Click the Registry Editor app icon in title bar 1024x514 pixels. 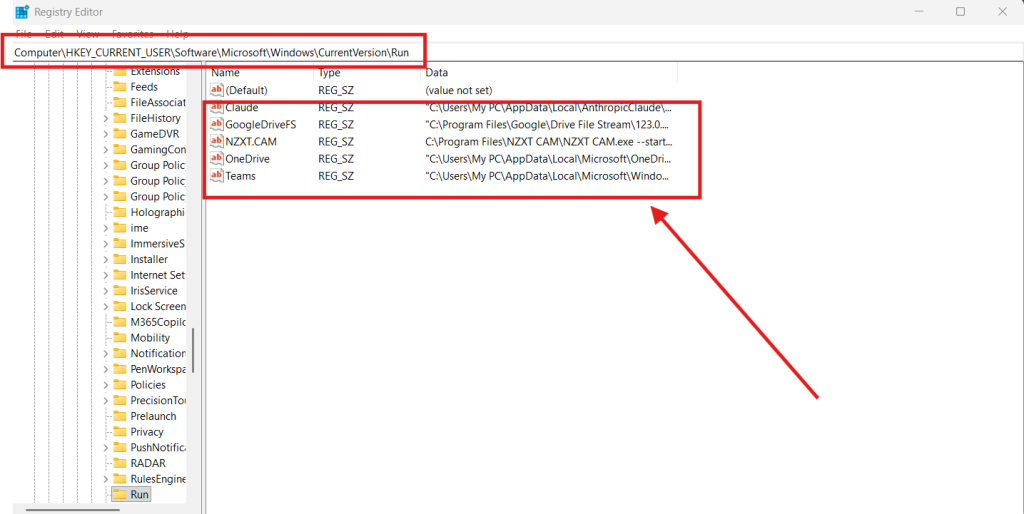22,11
